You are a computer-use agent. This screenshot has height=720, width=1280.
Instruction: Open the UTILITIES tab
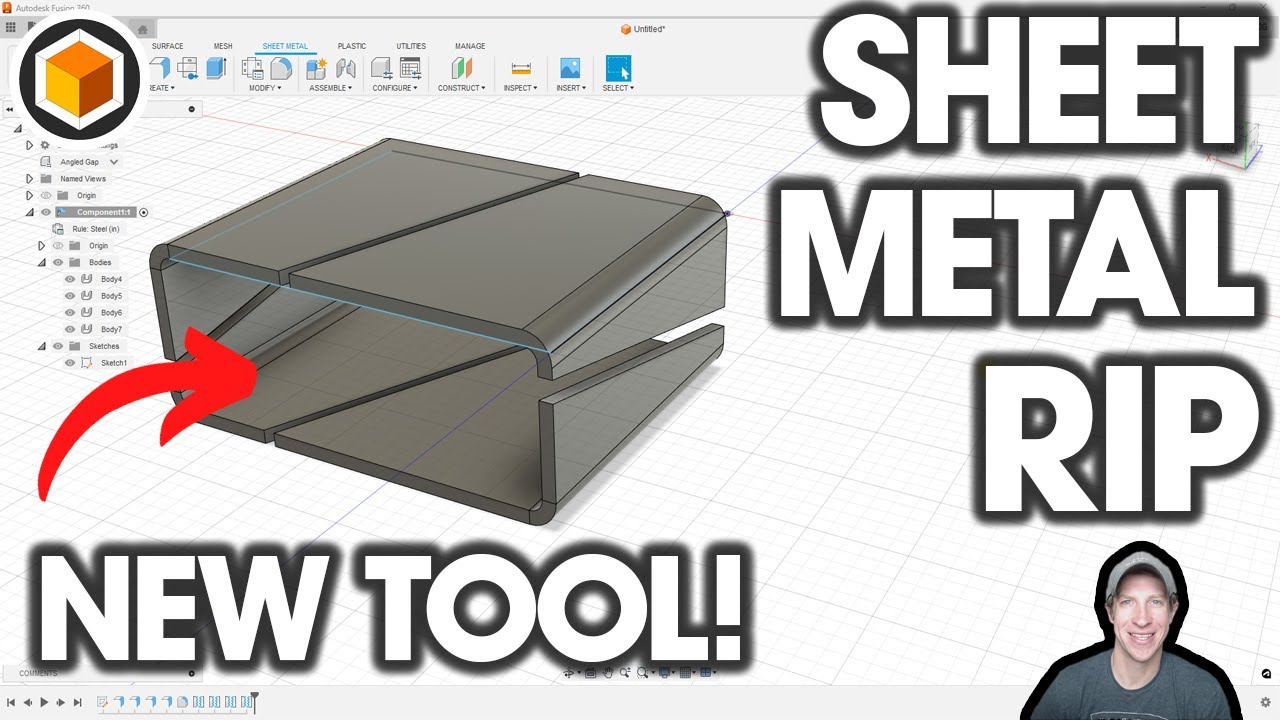411,46
